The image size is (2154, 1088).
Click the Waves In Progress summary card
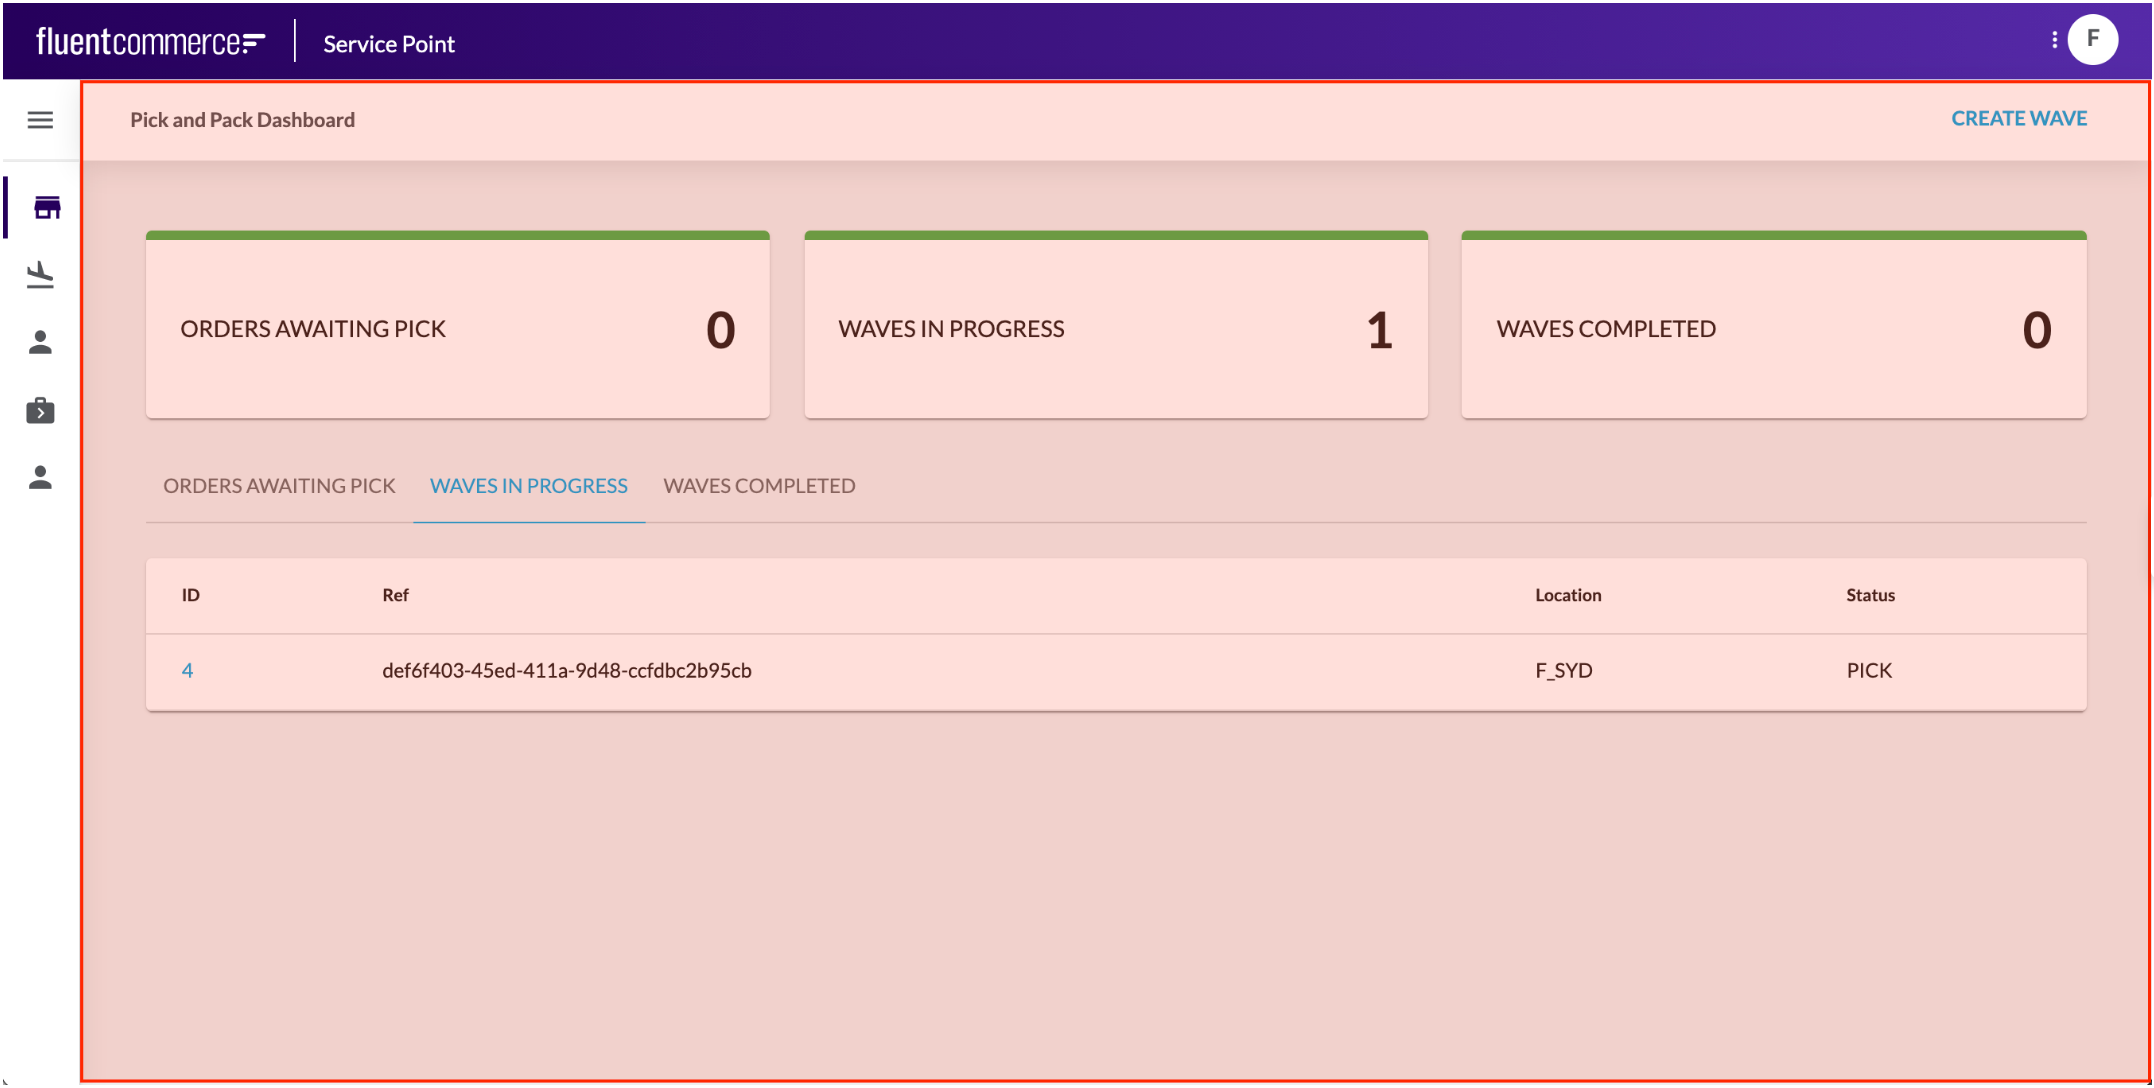point(1115,328)
